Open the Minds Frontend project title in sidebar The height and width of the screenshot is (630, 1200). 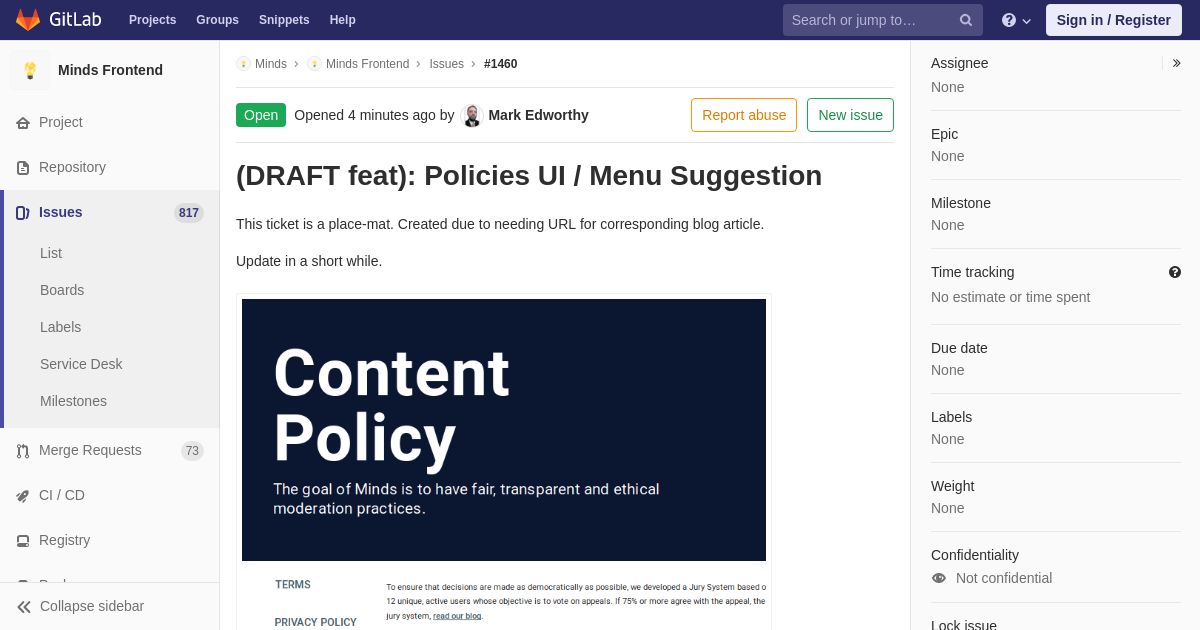click(x=110, y=70)
